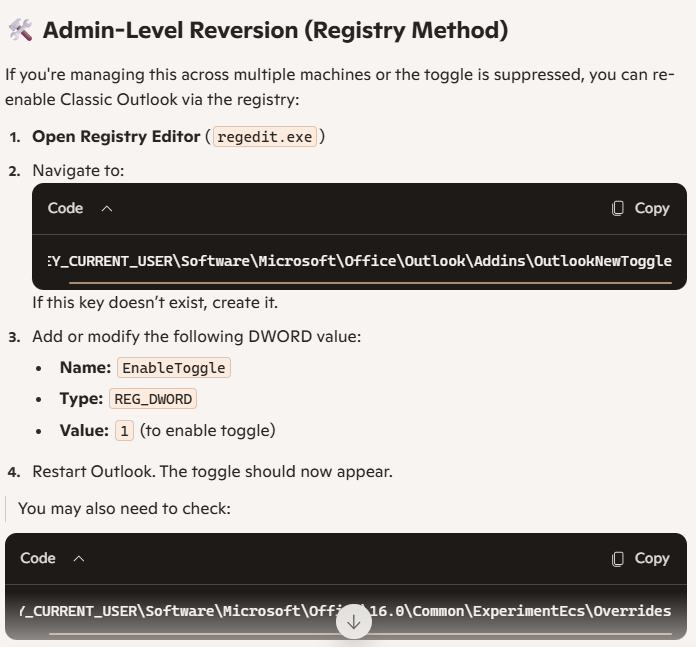The height and width of the screenshot is (647, 696).
Task: Click the ExperimentEcs\Overrides registry path text
Action: pos(345,611)
